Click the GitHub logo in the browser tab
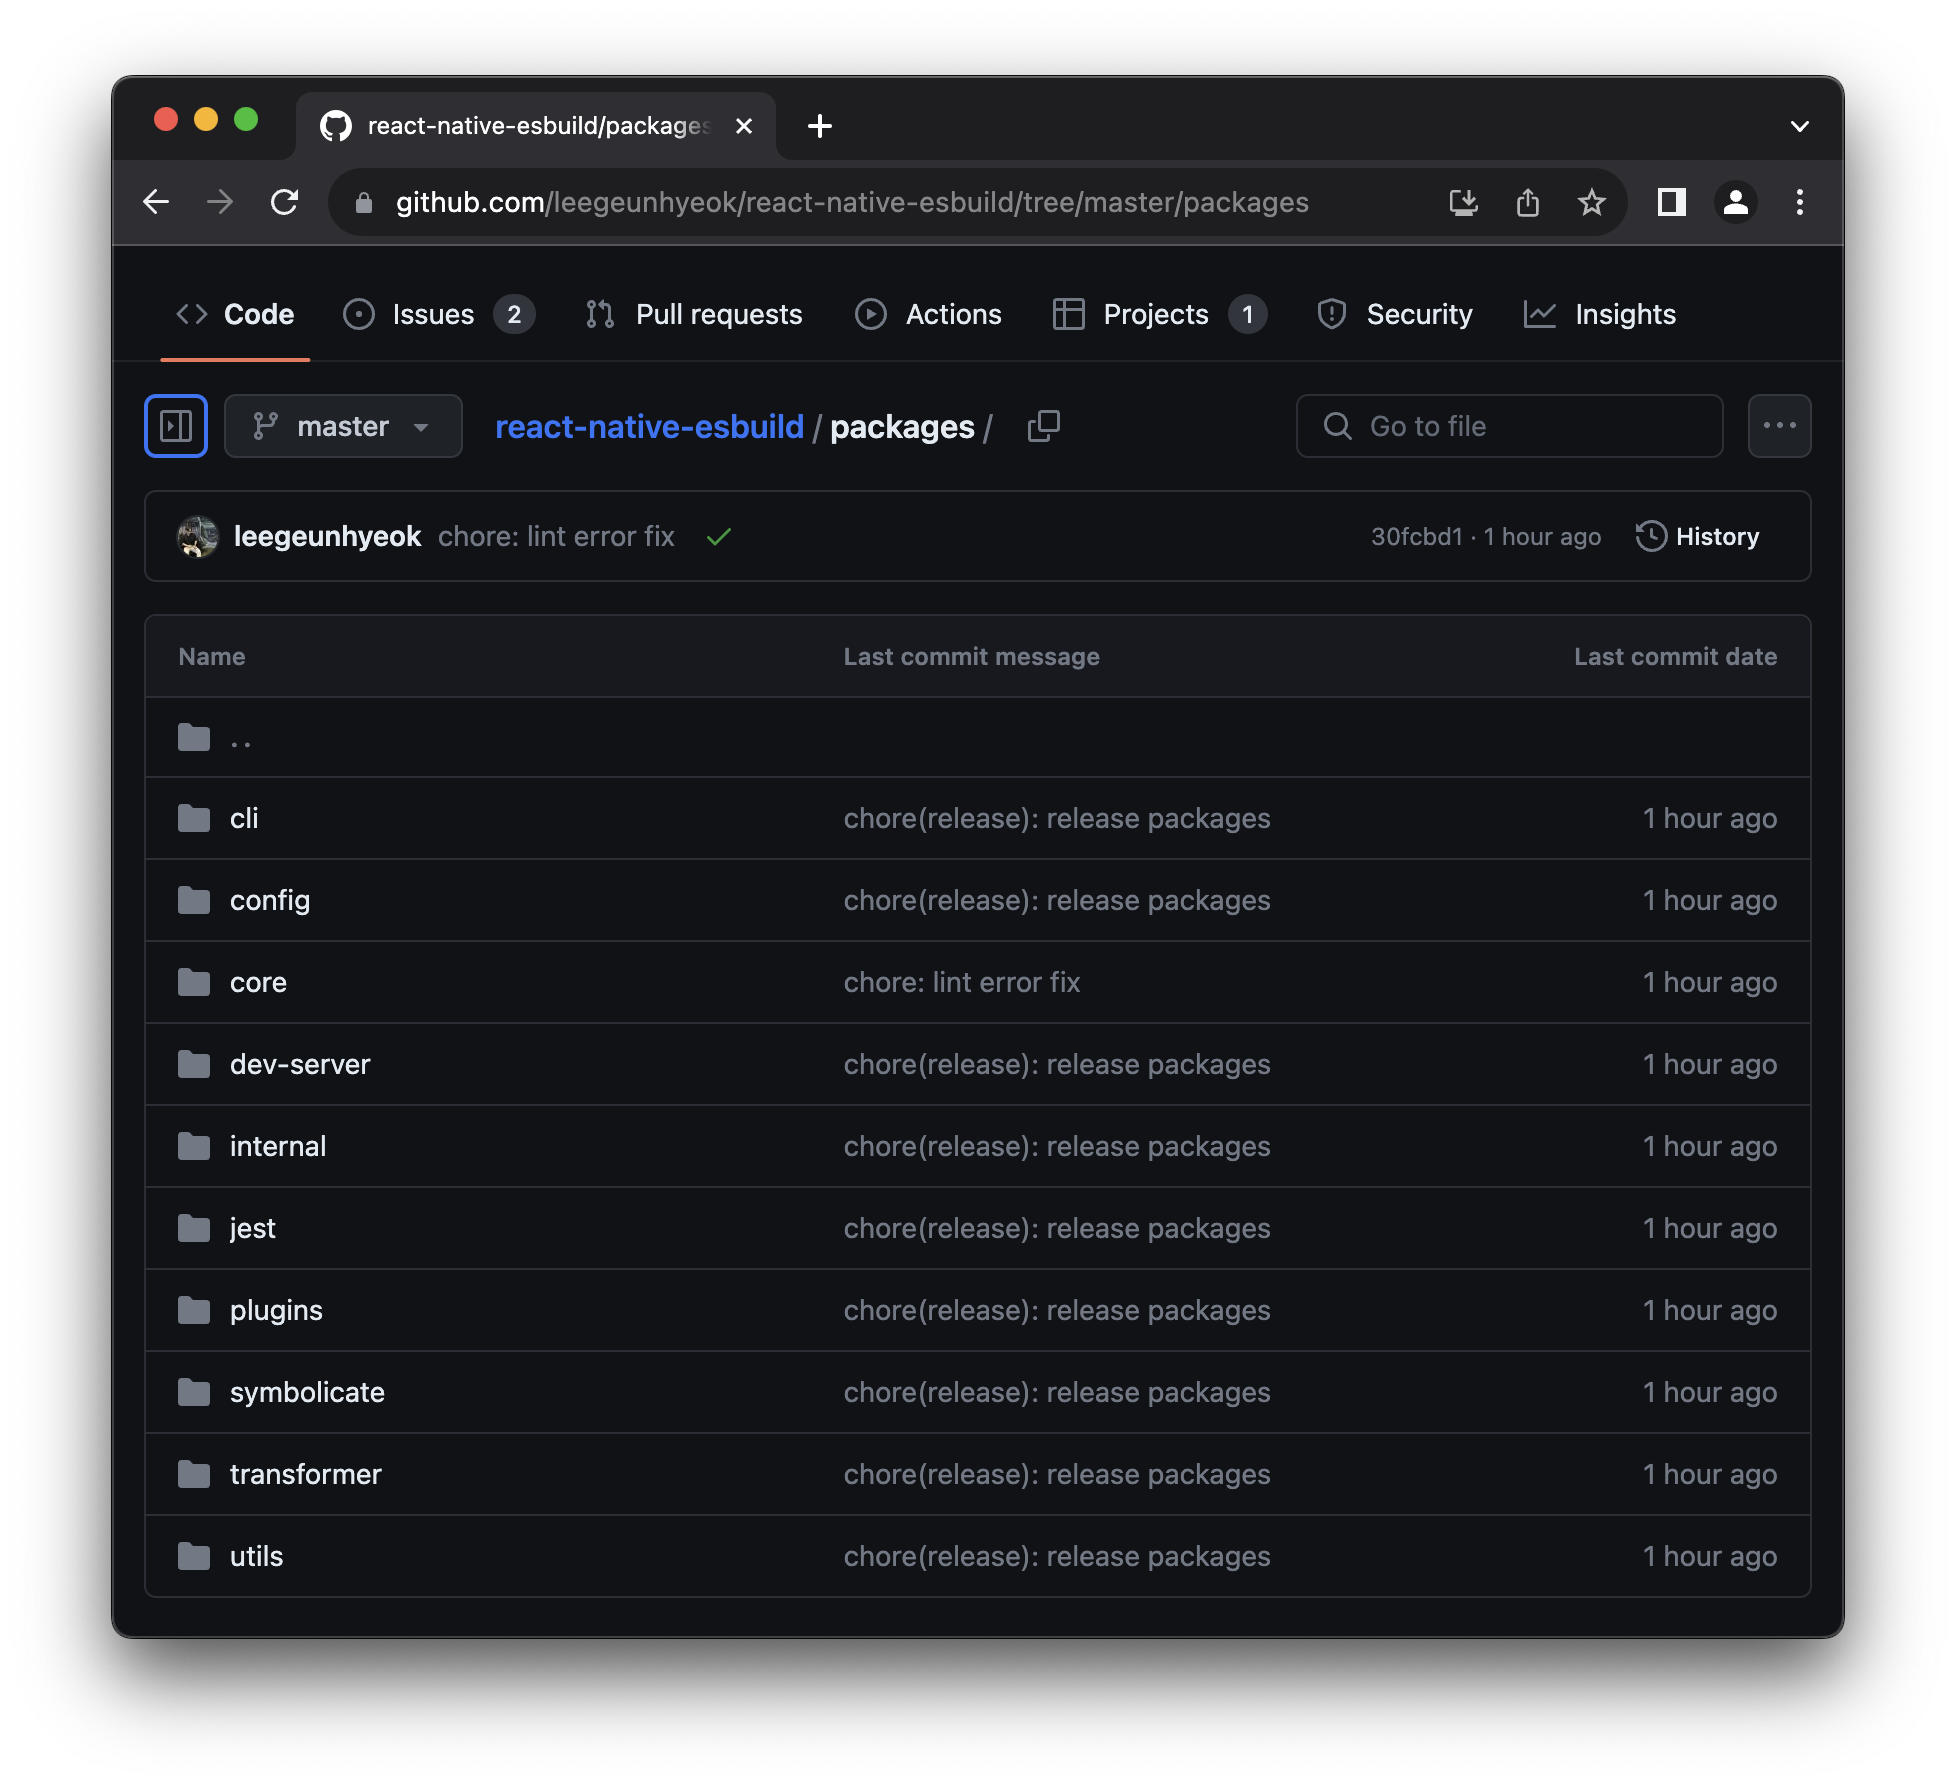Screen dimensions: 1956x1786 click(x=336, y=125)
